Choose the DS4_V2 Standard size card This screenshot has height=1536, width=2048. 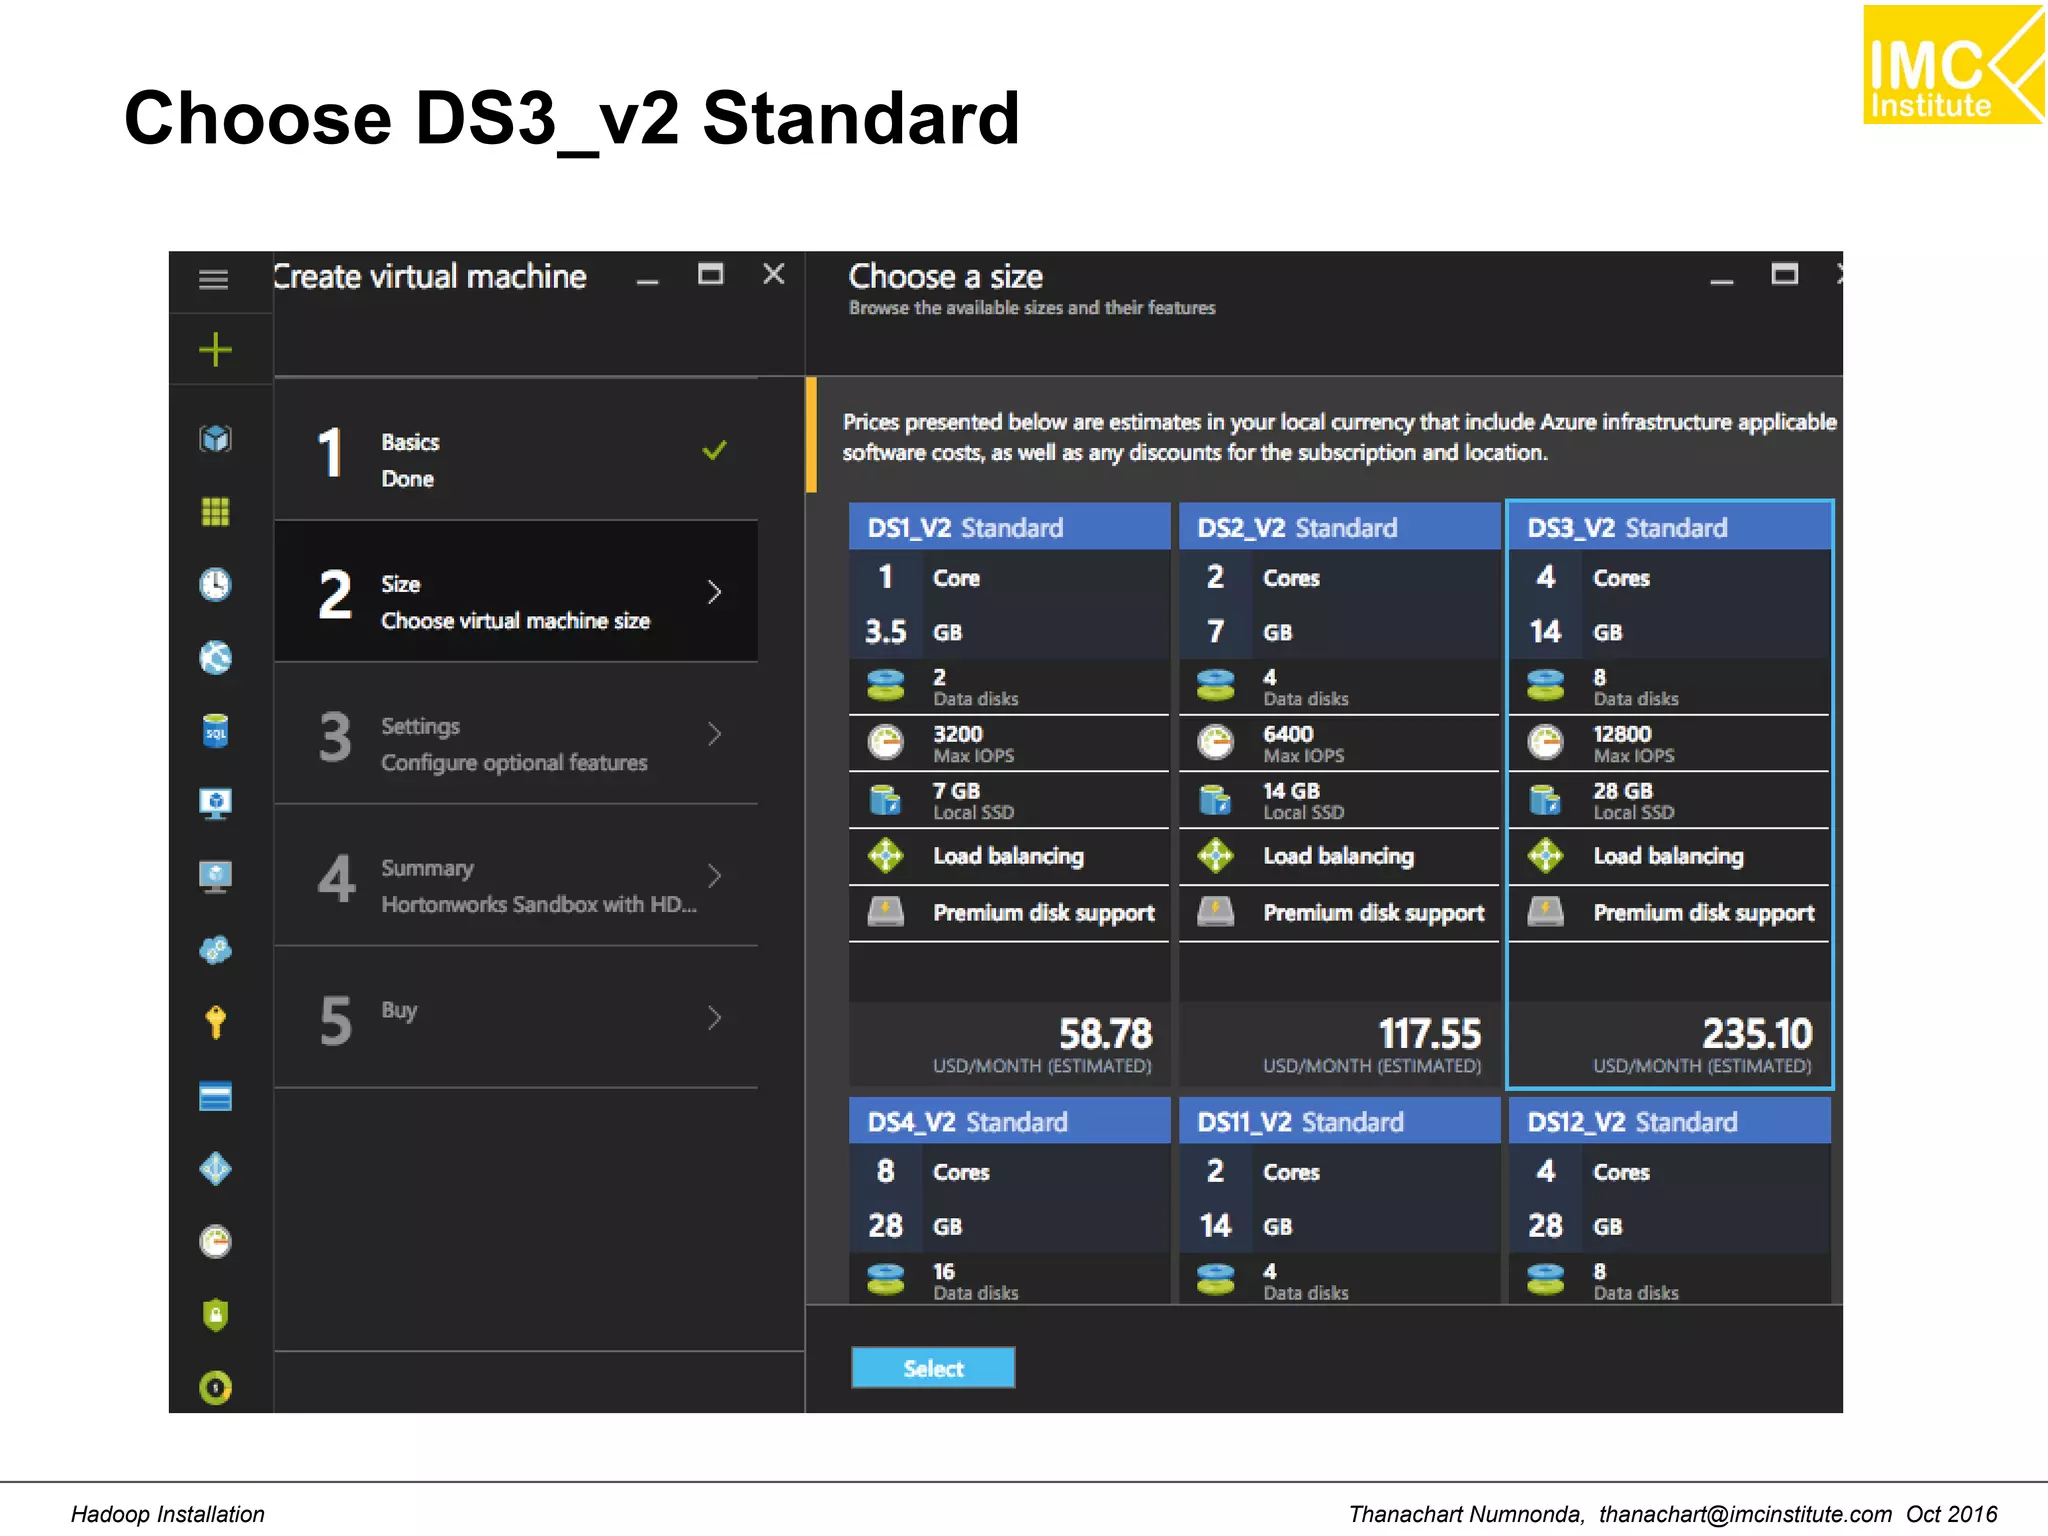[1009, 1200]
